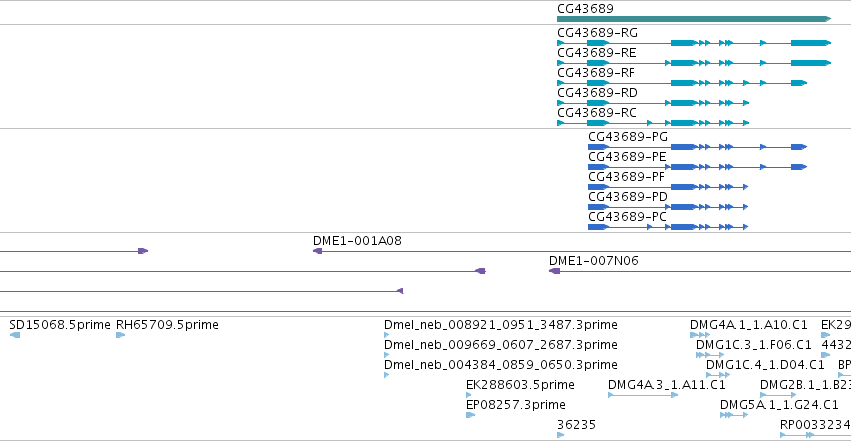Open feature DMG5A.1_1.G24.C1
This screenshot has height=441, width=851.
(x=734, y=416)
